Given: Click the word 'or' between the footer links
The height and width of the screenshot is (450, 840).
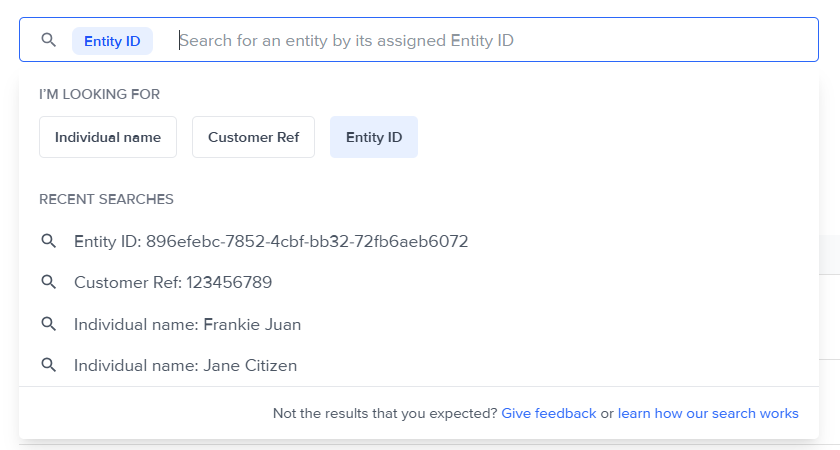Looking at the screenshot, I should click(x=607, y=413).
